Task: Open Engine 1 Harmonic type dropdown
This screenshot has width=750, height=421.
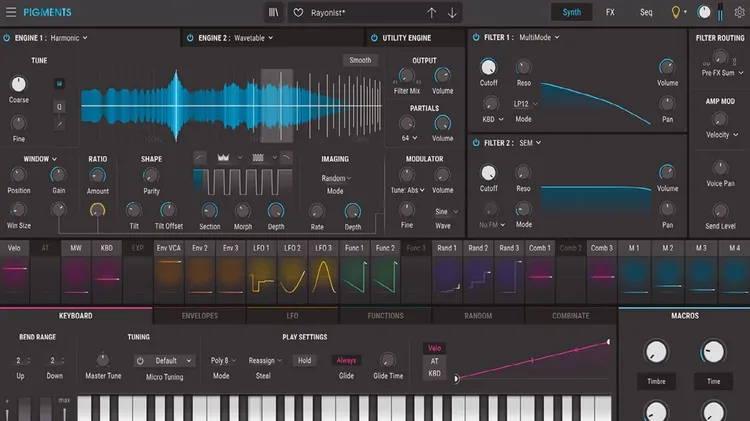Action: tap(69, 38)
